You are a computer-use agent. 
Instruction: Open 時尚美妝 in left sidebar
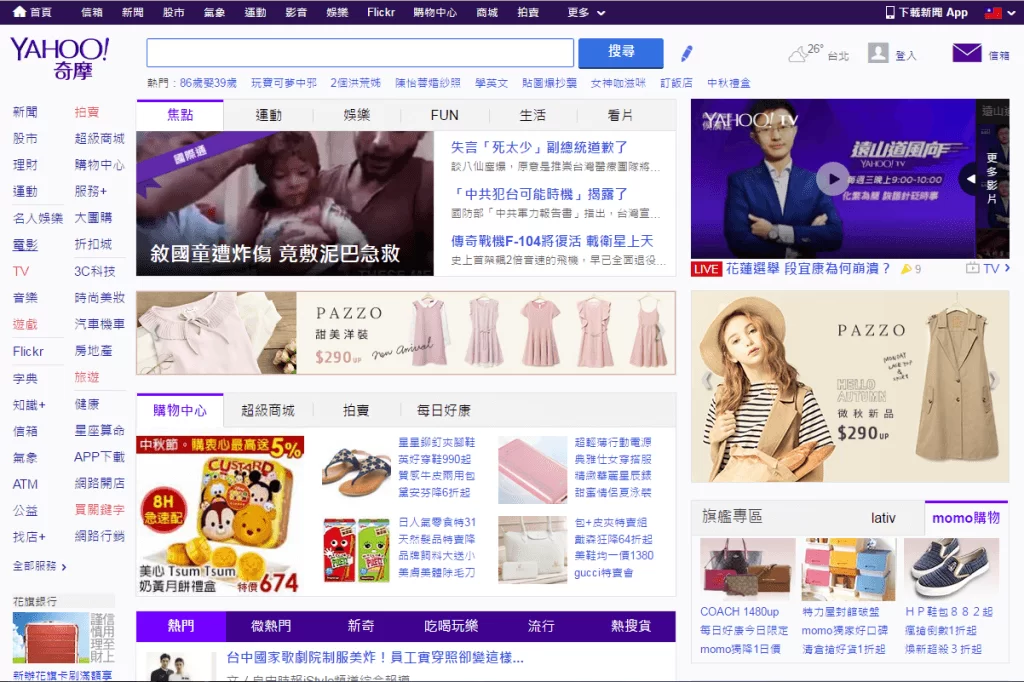click(x=99, y=298)
